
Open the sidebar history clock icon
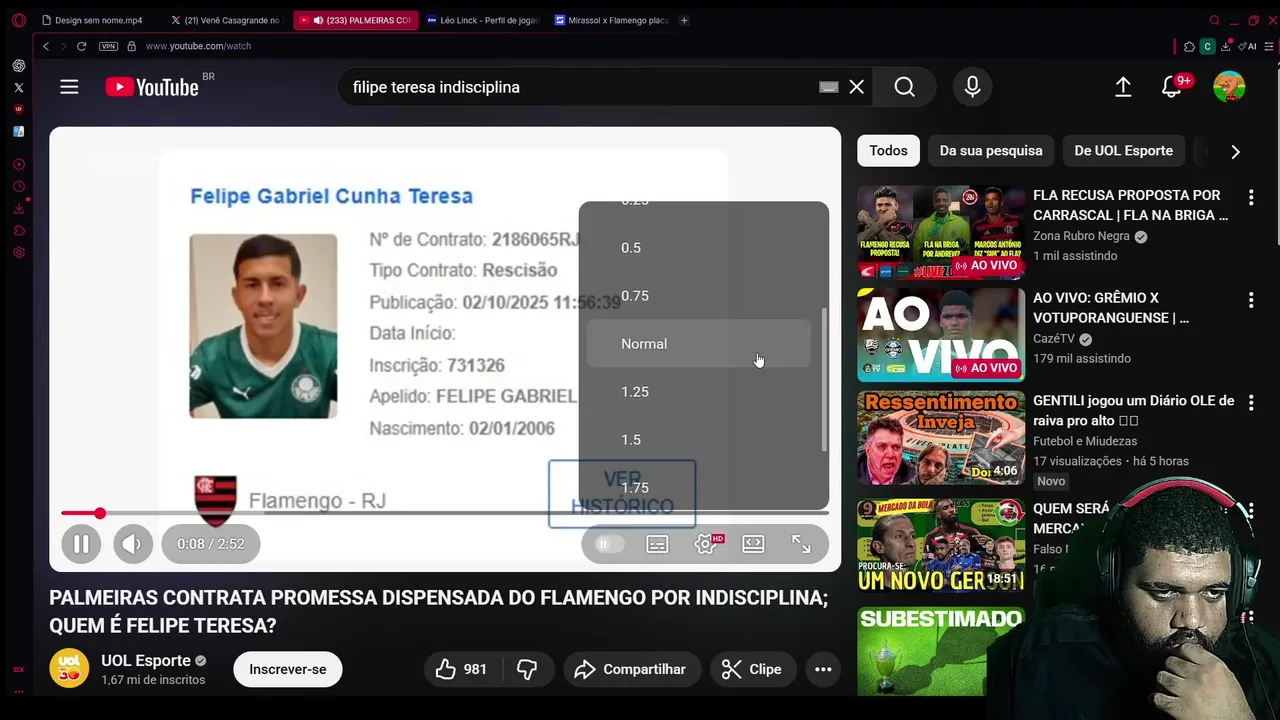pyautogui.click(x=19, y=187)
